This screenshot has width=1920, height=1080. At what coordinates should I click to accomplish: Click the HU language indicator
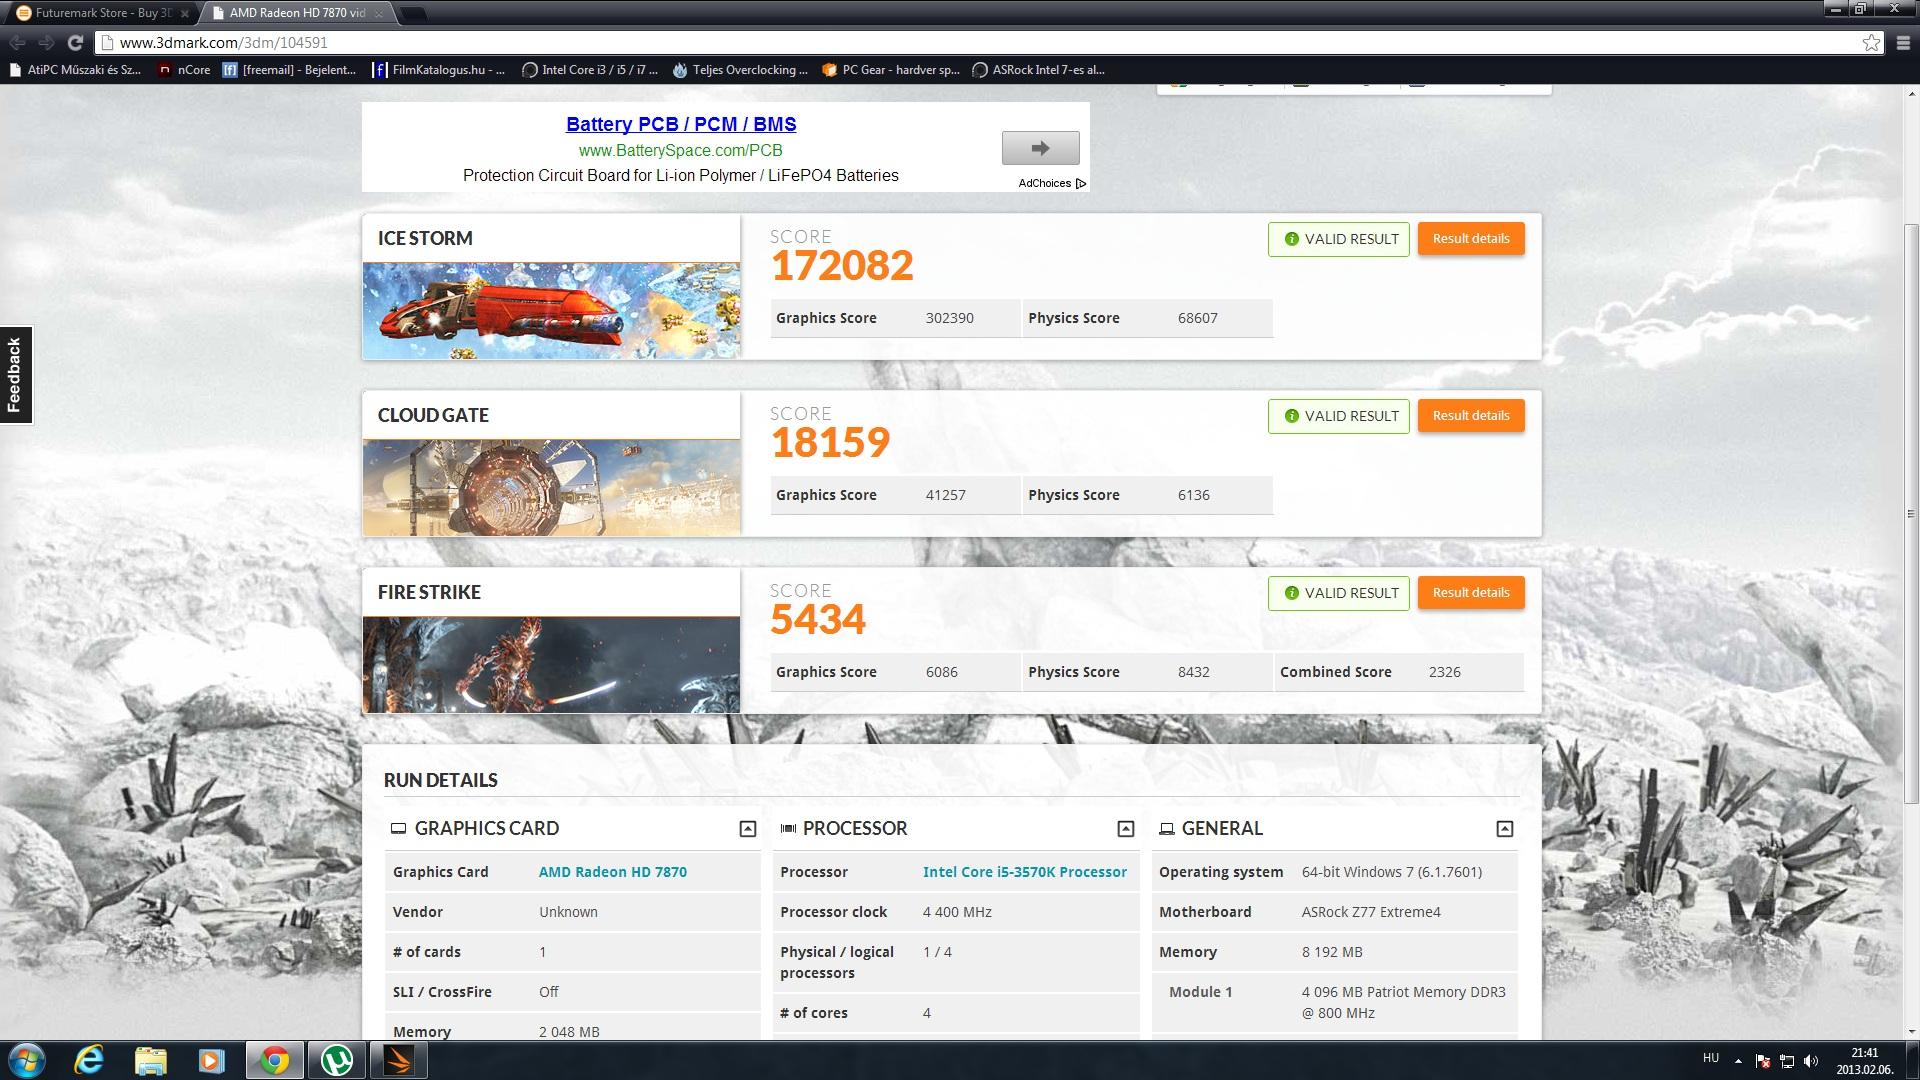coord(1711,1058)
